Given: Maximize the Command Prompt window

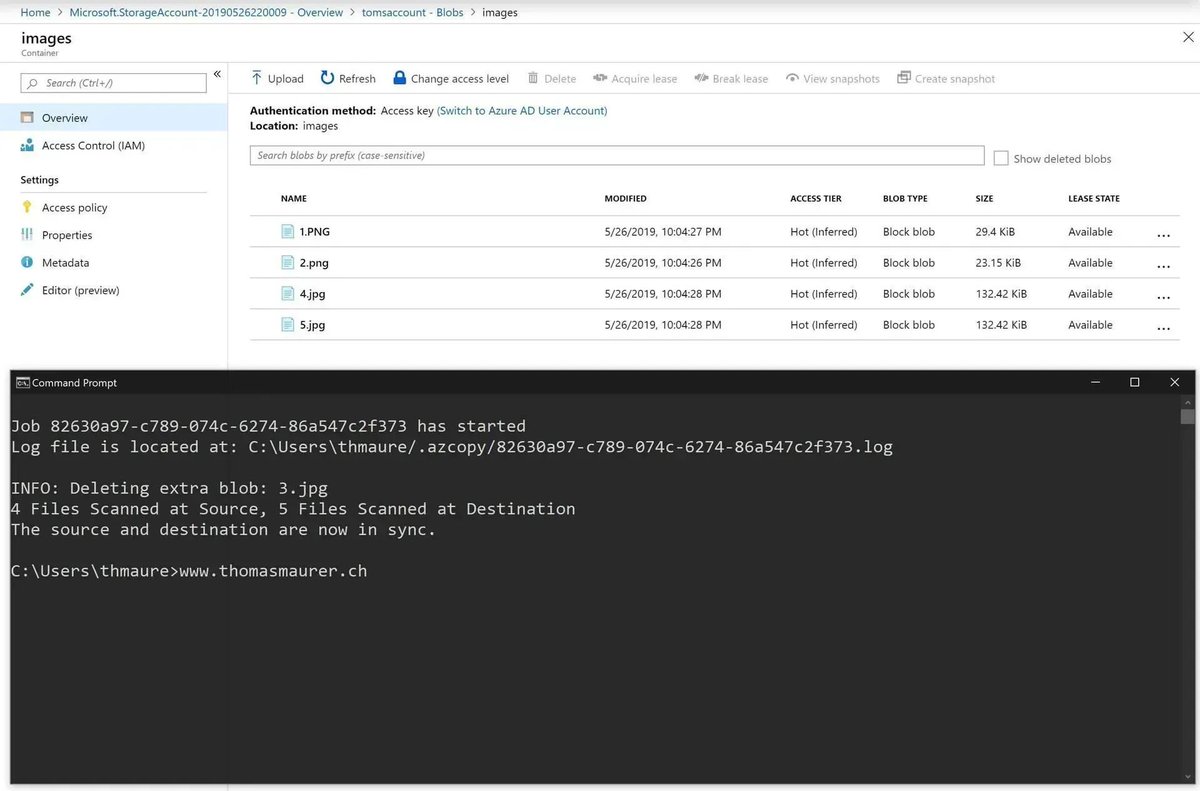Looking at the screenshot, I should 1135,382.
